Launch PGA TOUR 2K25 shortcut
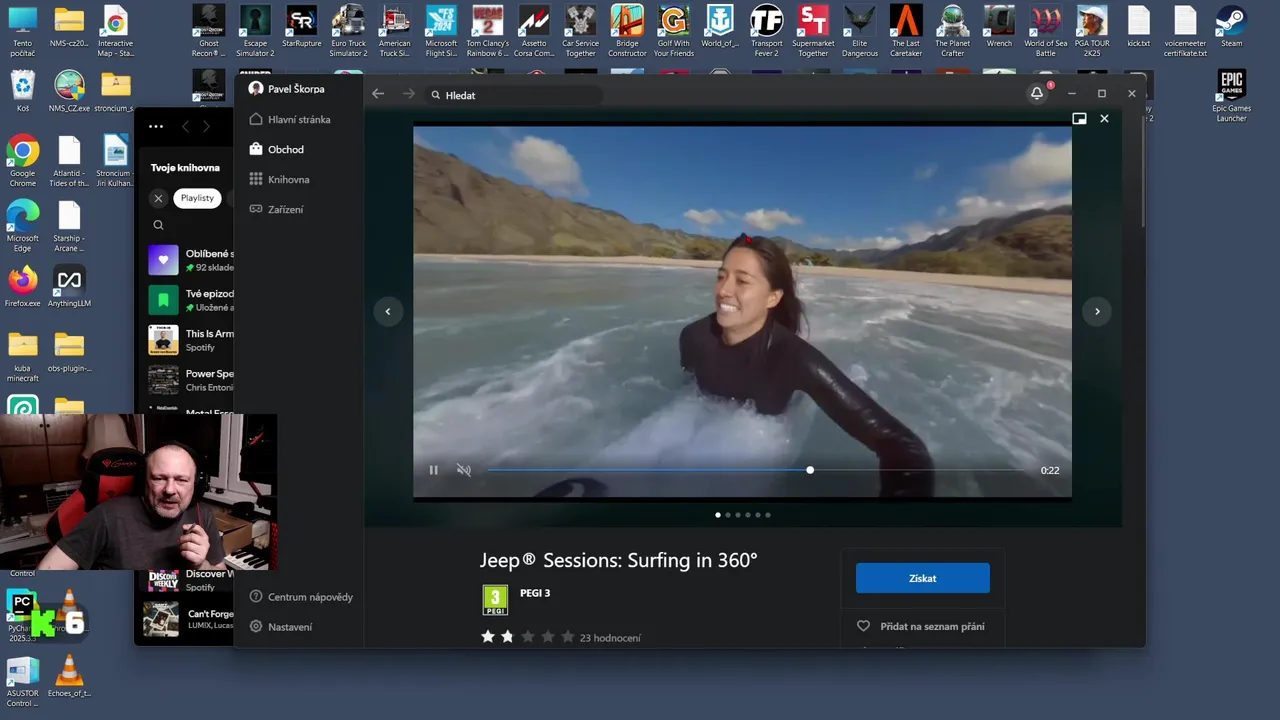Image resolution: width=1280 pixels, height=720 pixels. 1092,31
